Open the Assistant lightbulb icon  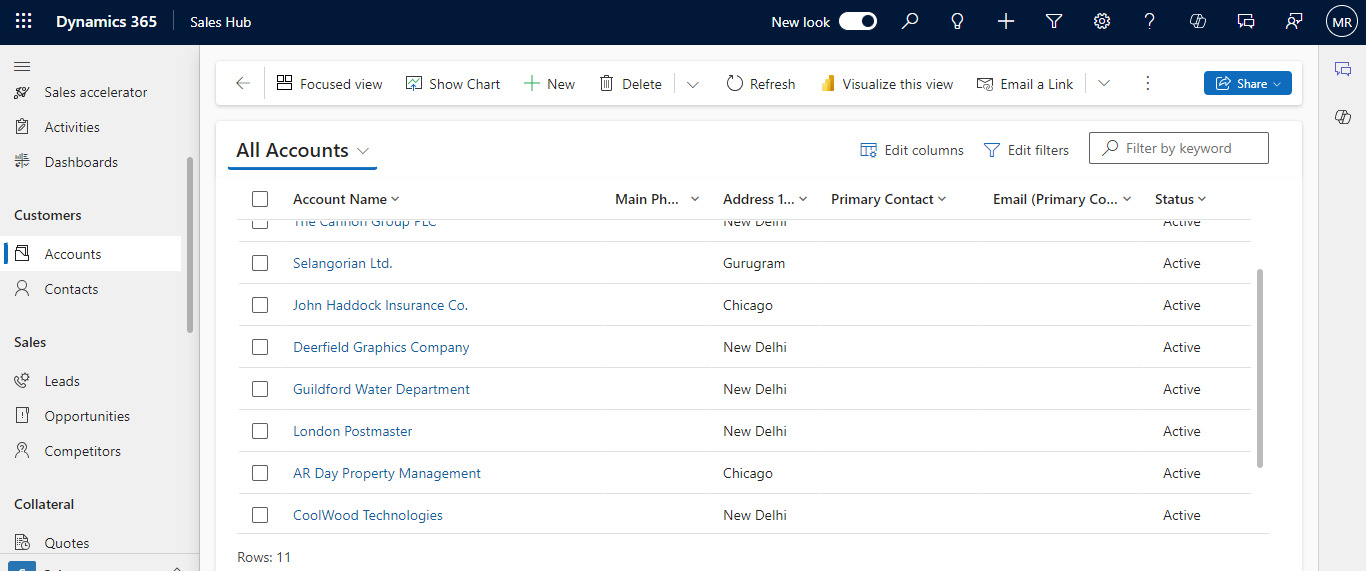tap(957, 22)
